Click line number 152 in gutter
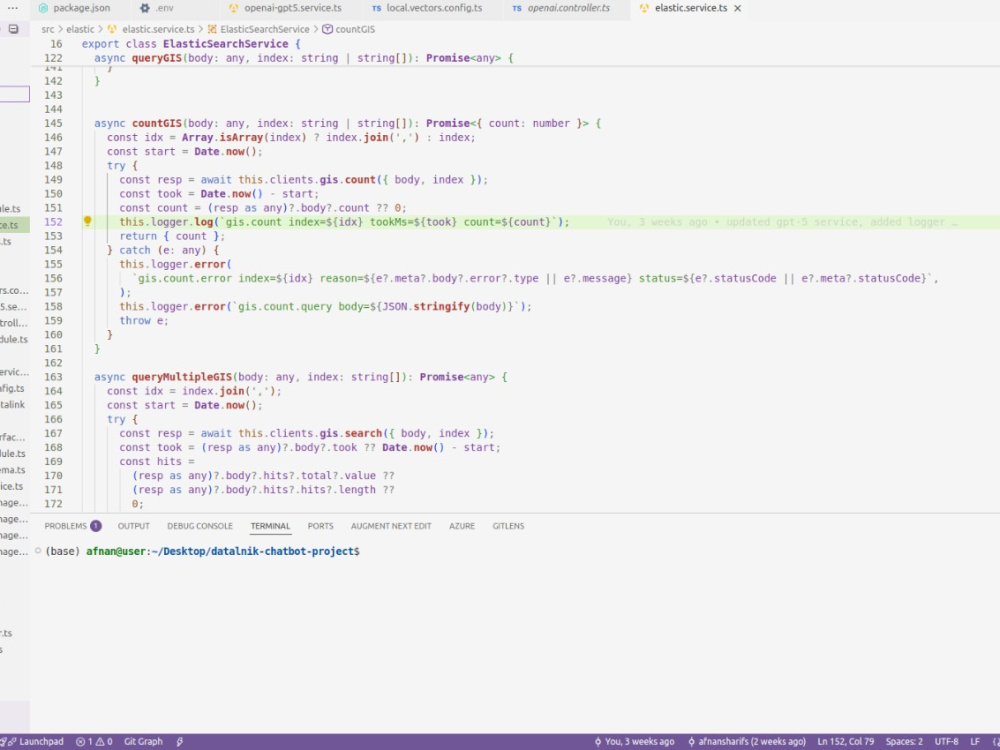The image size is (1000, 750). 54,222
